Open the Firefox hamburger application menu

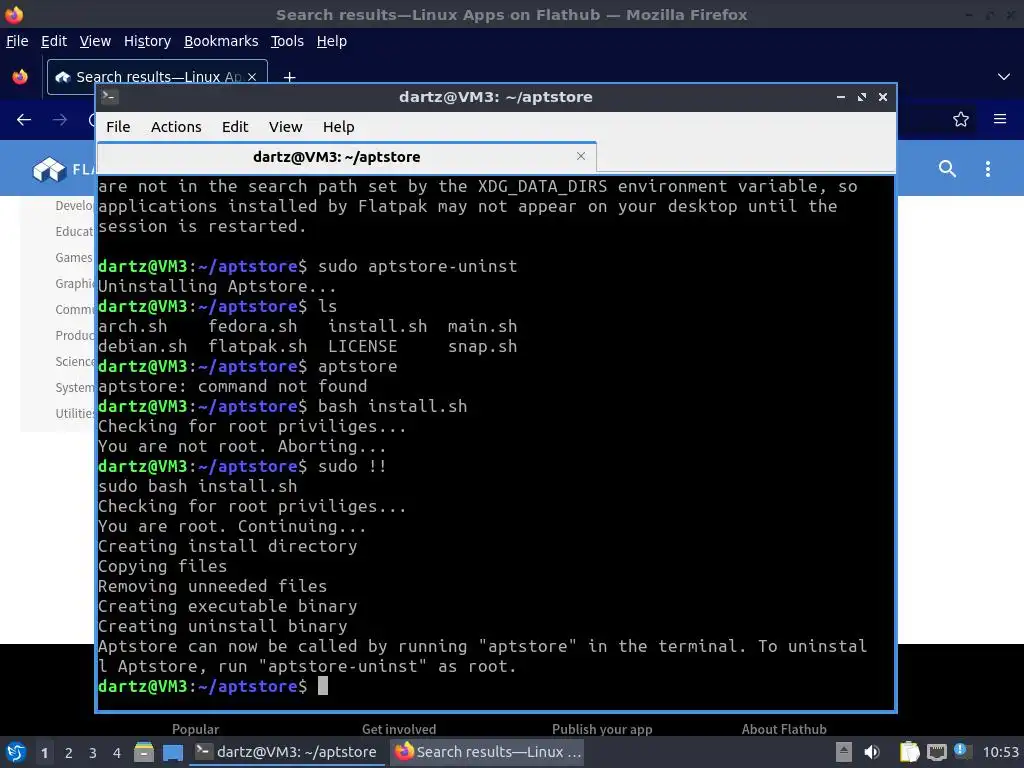tap(1000, 119)
